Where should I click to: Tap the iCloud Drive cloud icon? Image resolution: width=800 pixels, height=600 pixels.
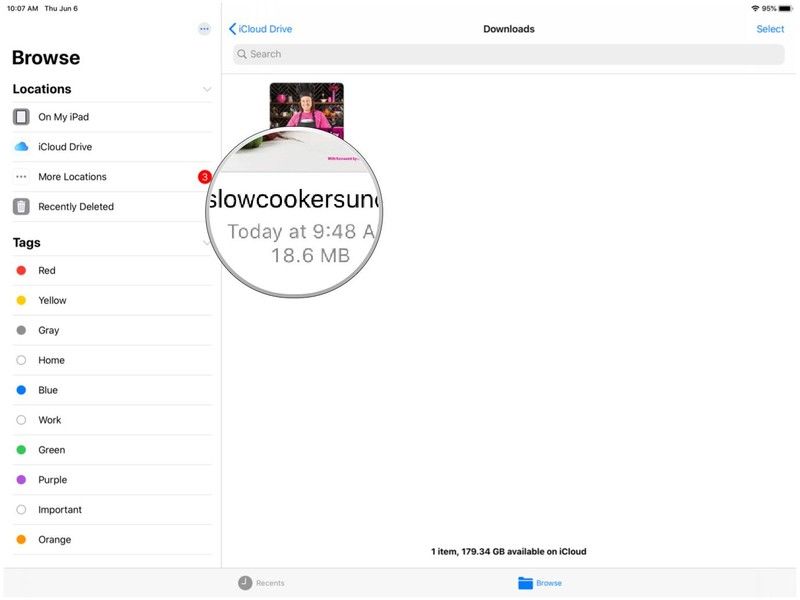click(x=21, y=147)
